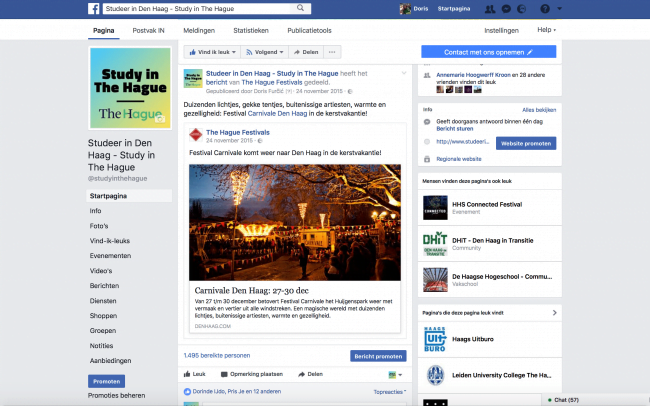Expand the post options chevron arrow
Viewport: 650px width, 406px height.
403,74
